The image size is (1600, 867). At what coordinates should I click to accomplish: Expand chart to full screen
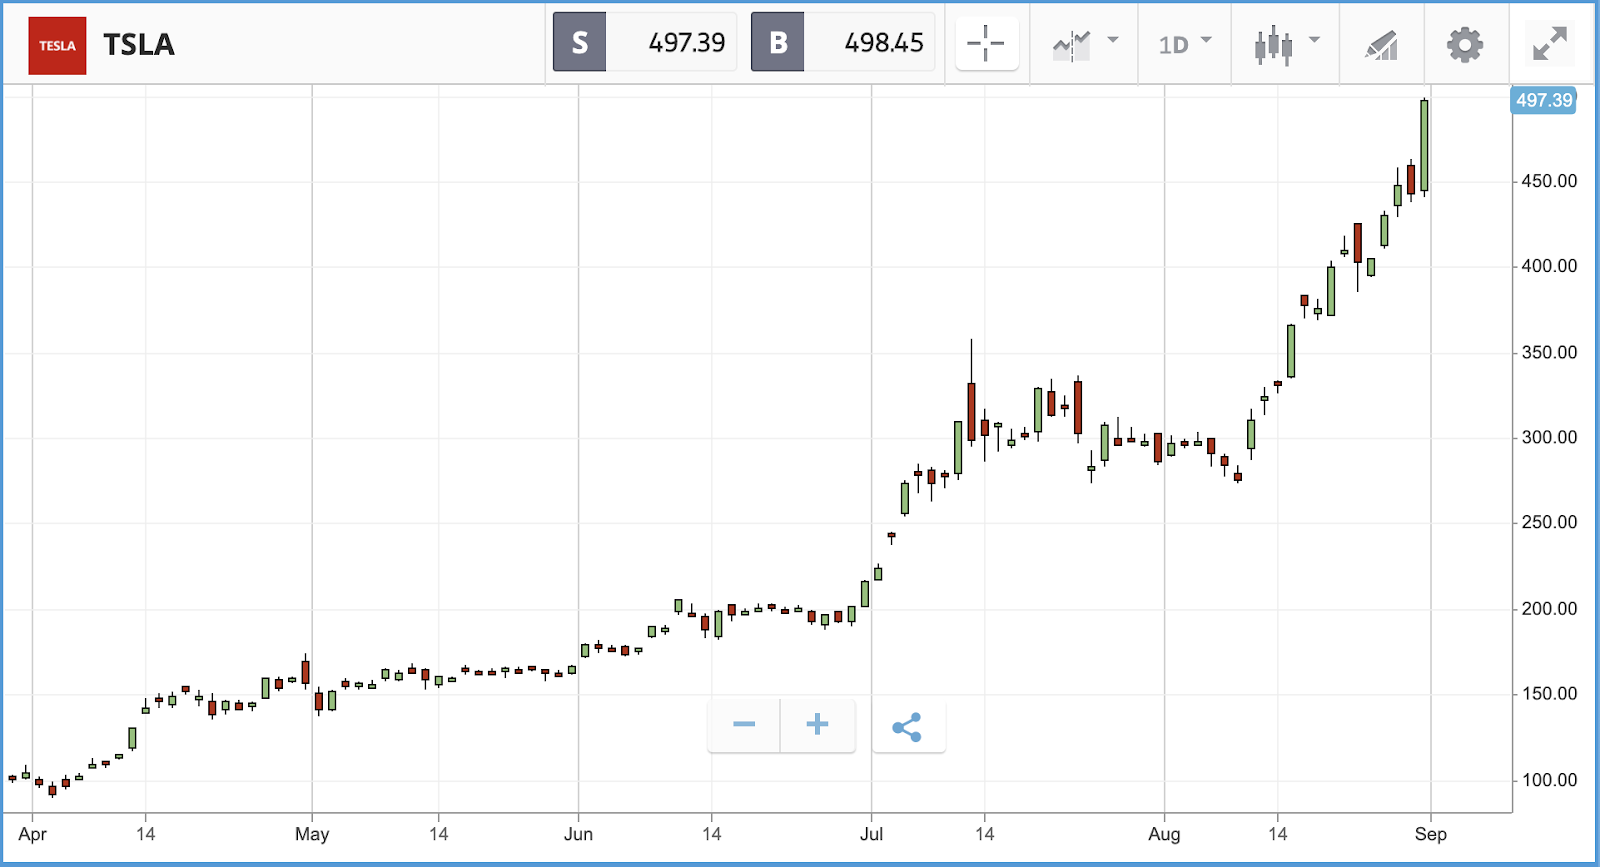pyautogui.click(x=1550, y=45)
